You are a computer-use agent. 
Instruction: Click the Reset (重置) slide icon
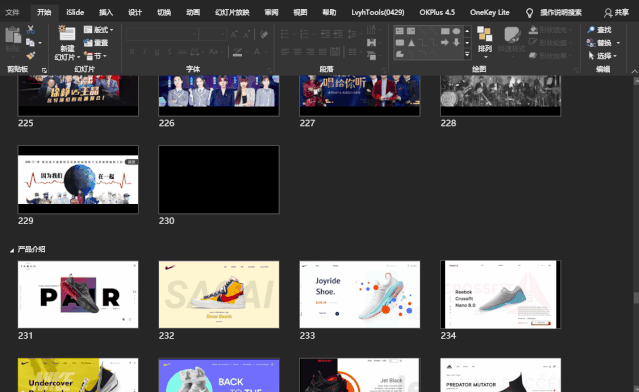coord(88,43)
